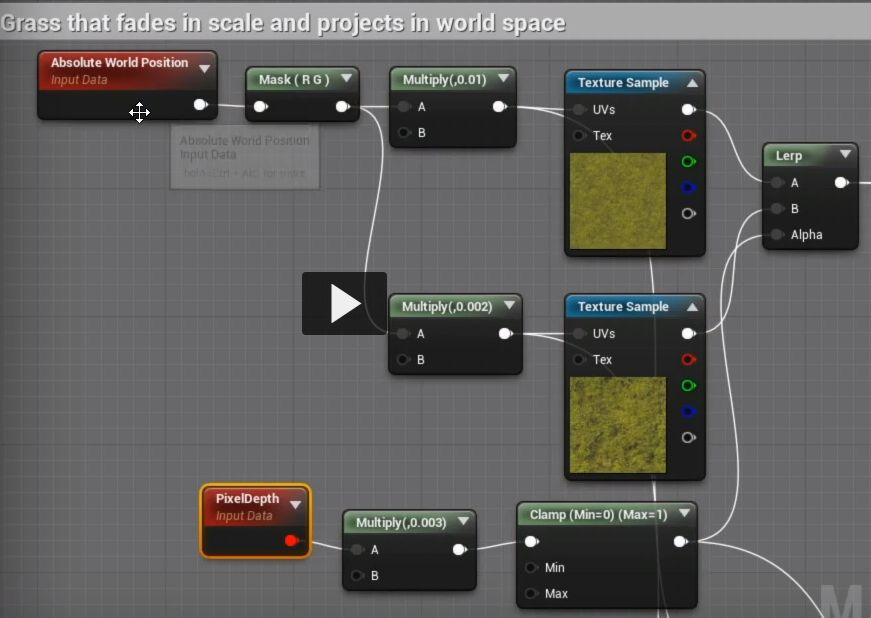Click the B input pin on Multiply(,0.002)
The width and height of the screenshot is (871, 618).
[403, 359]
